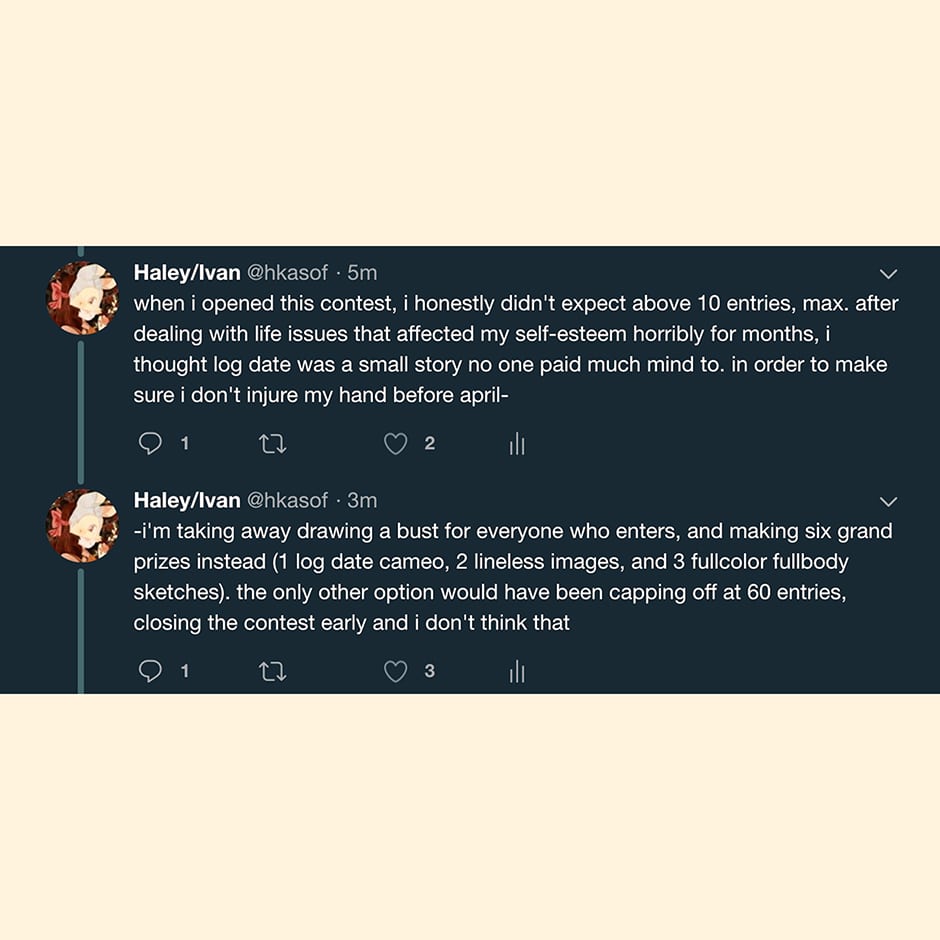Image resolution: width=940 pixels, height=940 pixels.
Task: Like the tweet that has 2 likes
Action: tap(396, 444)
